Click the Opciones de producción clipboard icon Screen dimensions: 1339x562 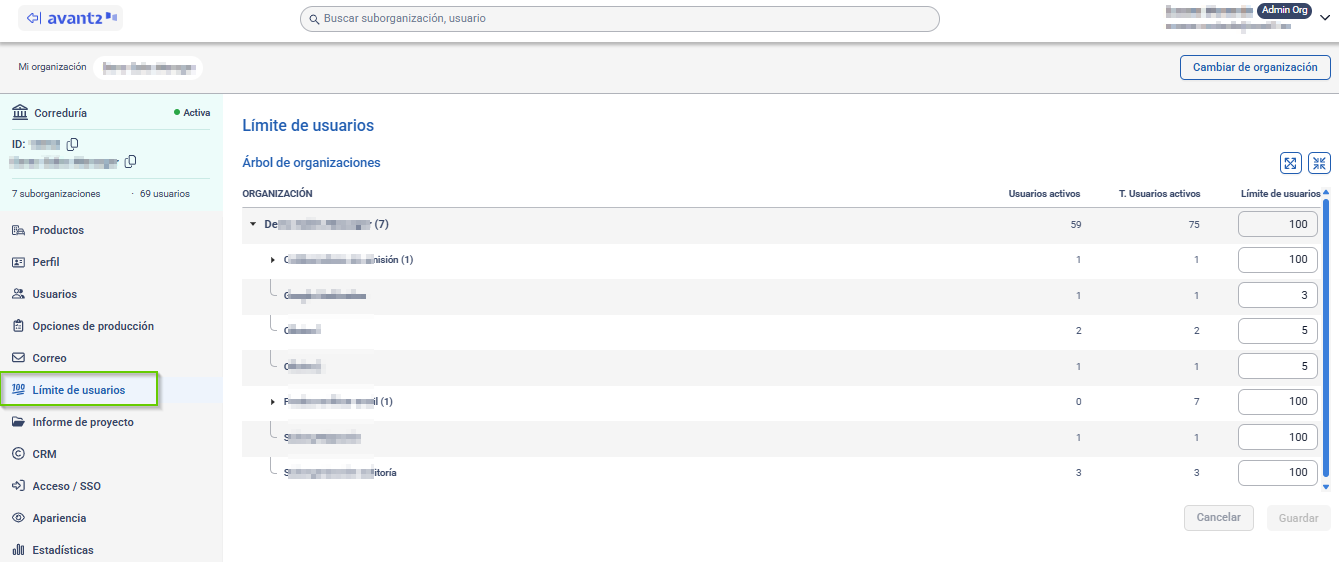(18, 326)
